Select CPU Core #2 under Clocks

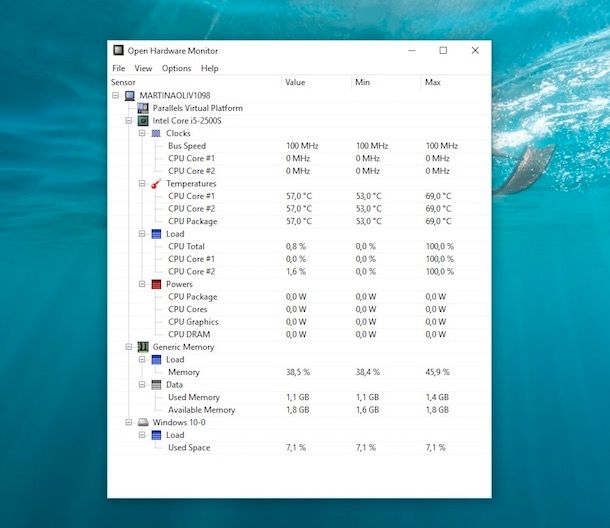click(299, 171)
